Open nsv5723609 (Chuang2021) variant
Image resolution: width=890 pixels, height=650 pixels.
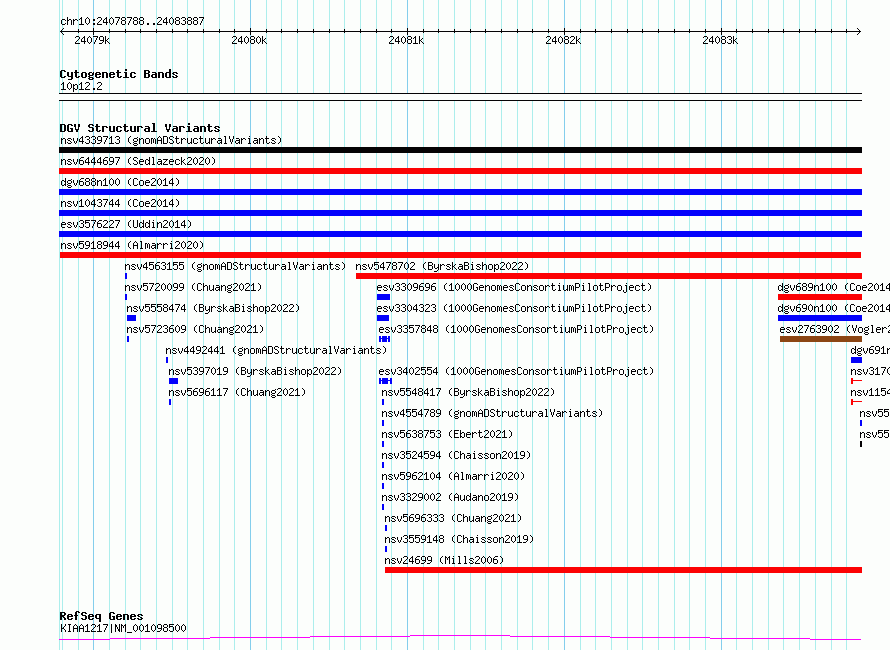tap(195, 329)
